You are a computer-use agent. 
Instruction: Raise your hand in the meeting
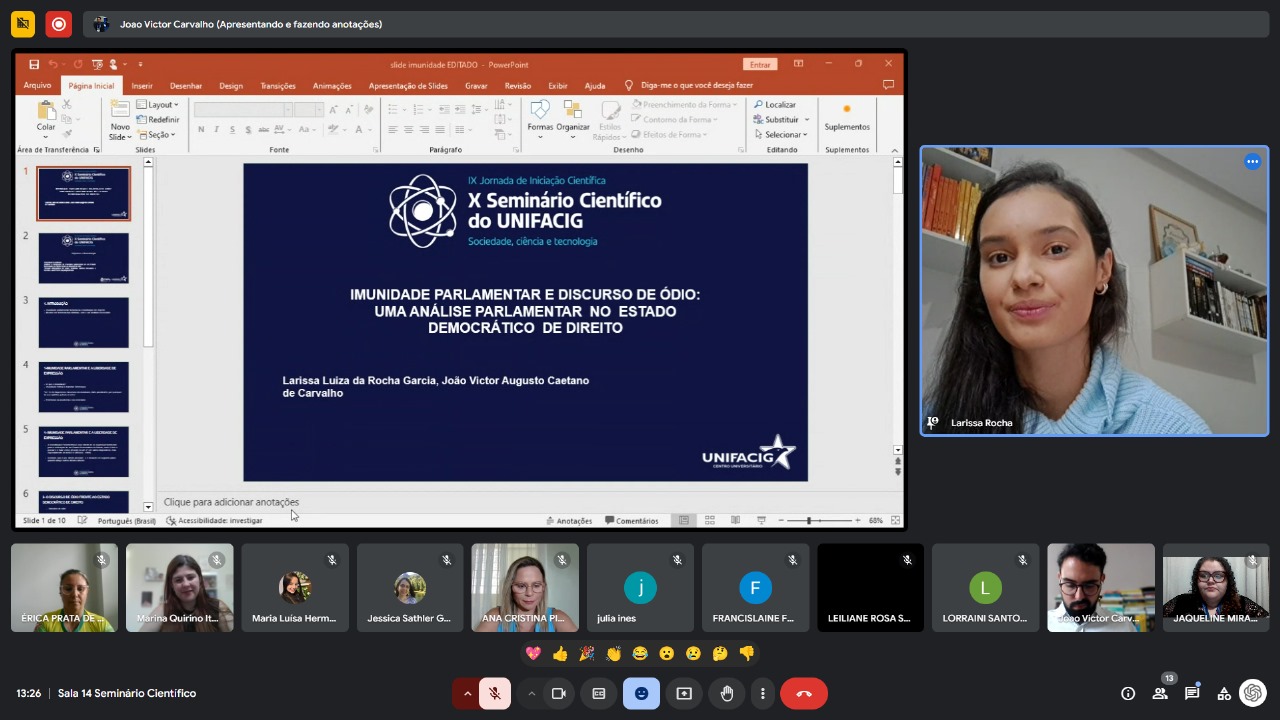click(x=727, y=693)
